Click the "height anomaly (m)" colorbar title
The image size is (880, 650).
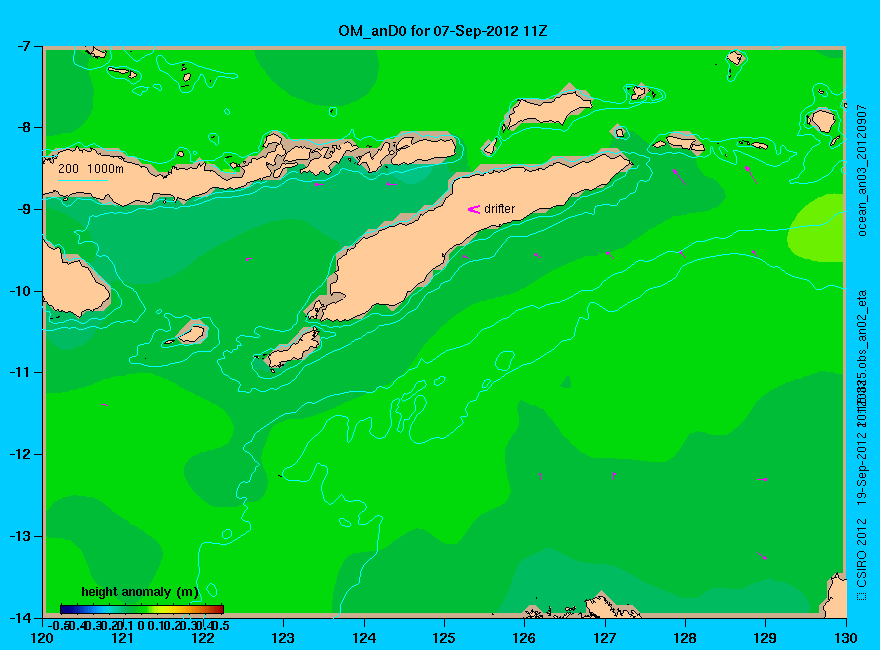pos(140,592)
